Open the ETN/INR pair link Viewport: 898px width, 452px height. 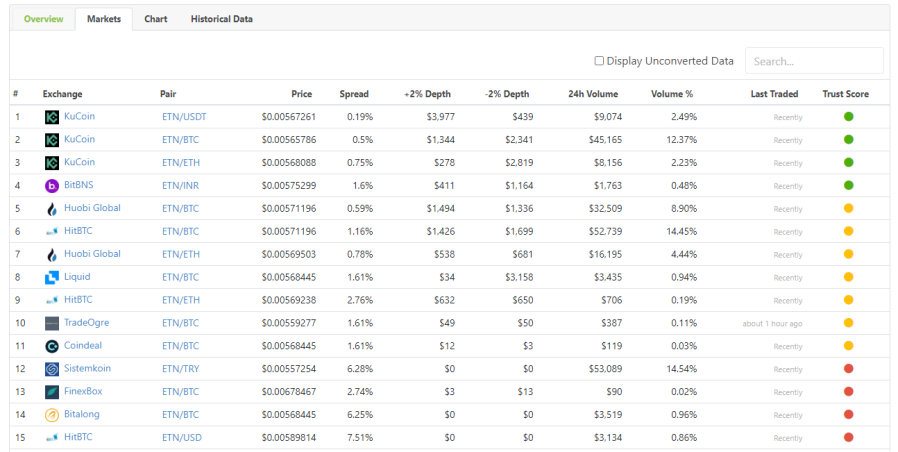click(x=181, y=186)
